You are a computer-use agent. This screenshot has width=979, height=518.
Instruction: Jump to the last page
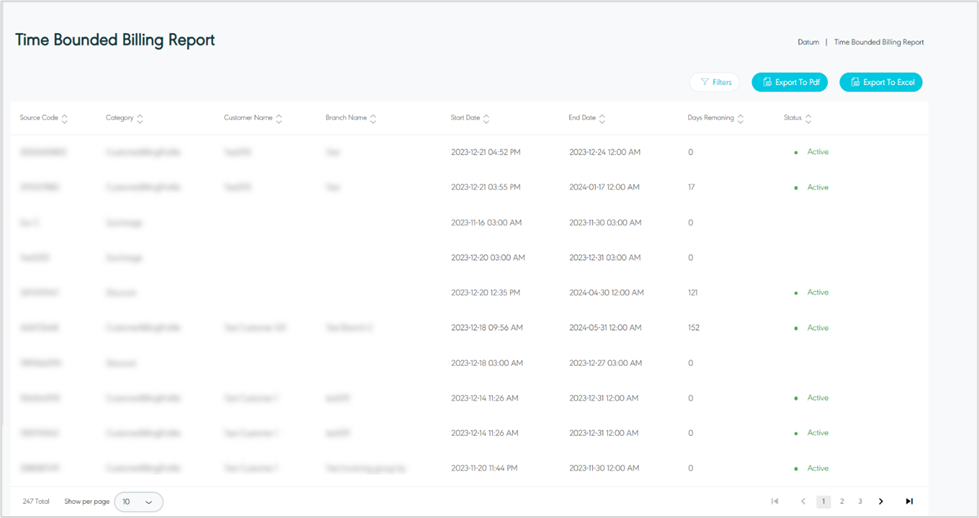(909, 501)
